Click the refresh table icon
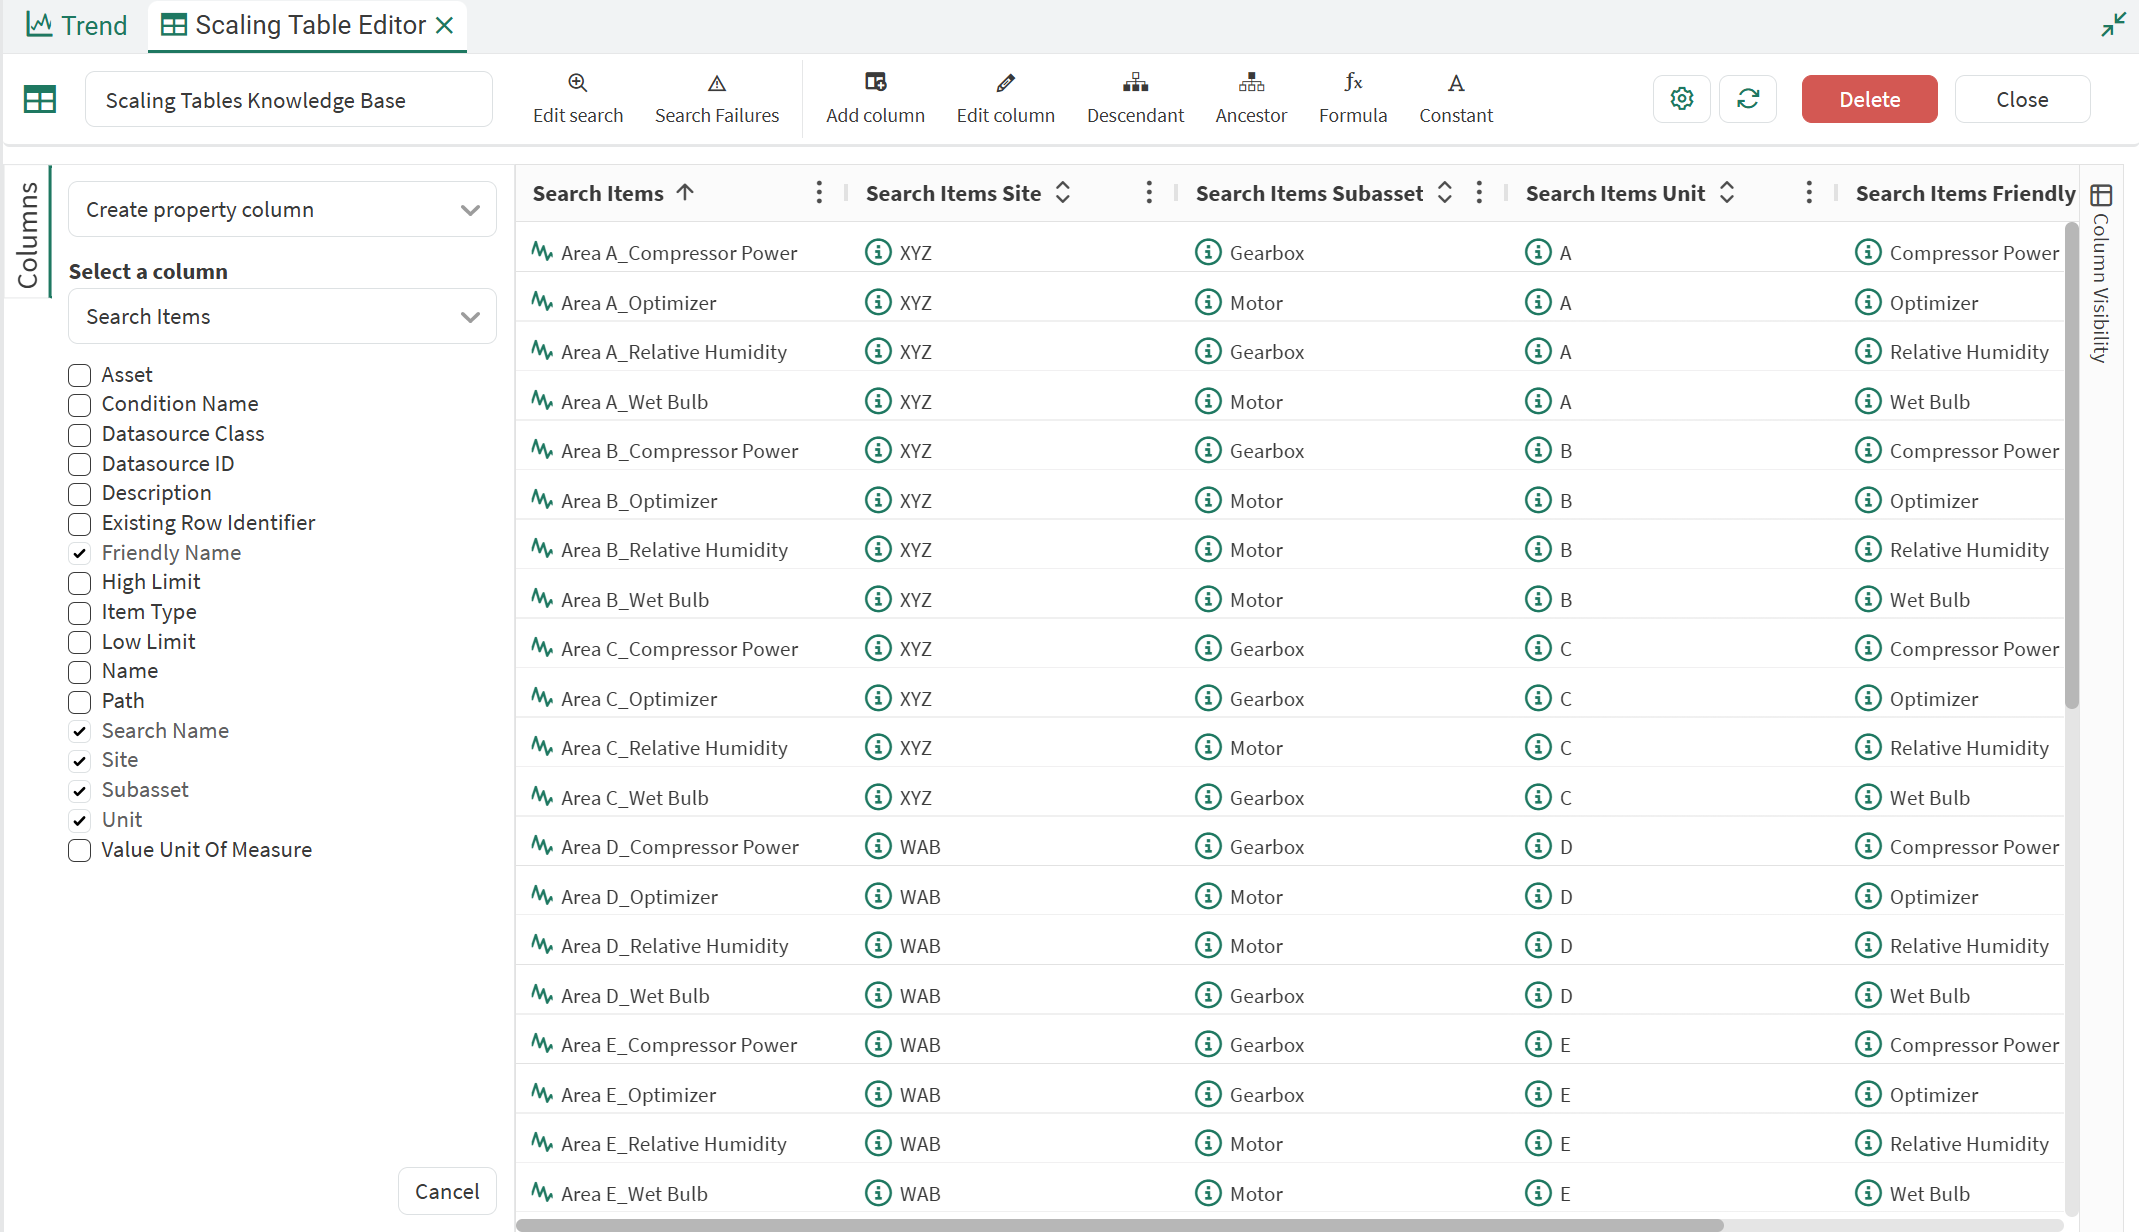2139x1232 pixels. pyautogui.click(x=1748, y=99)
